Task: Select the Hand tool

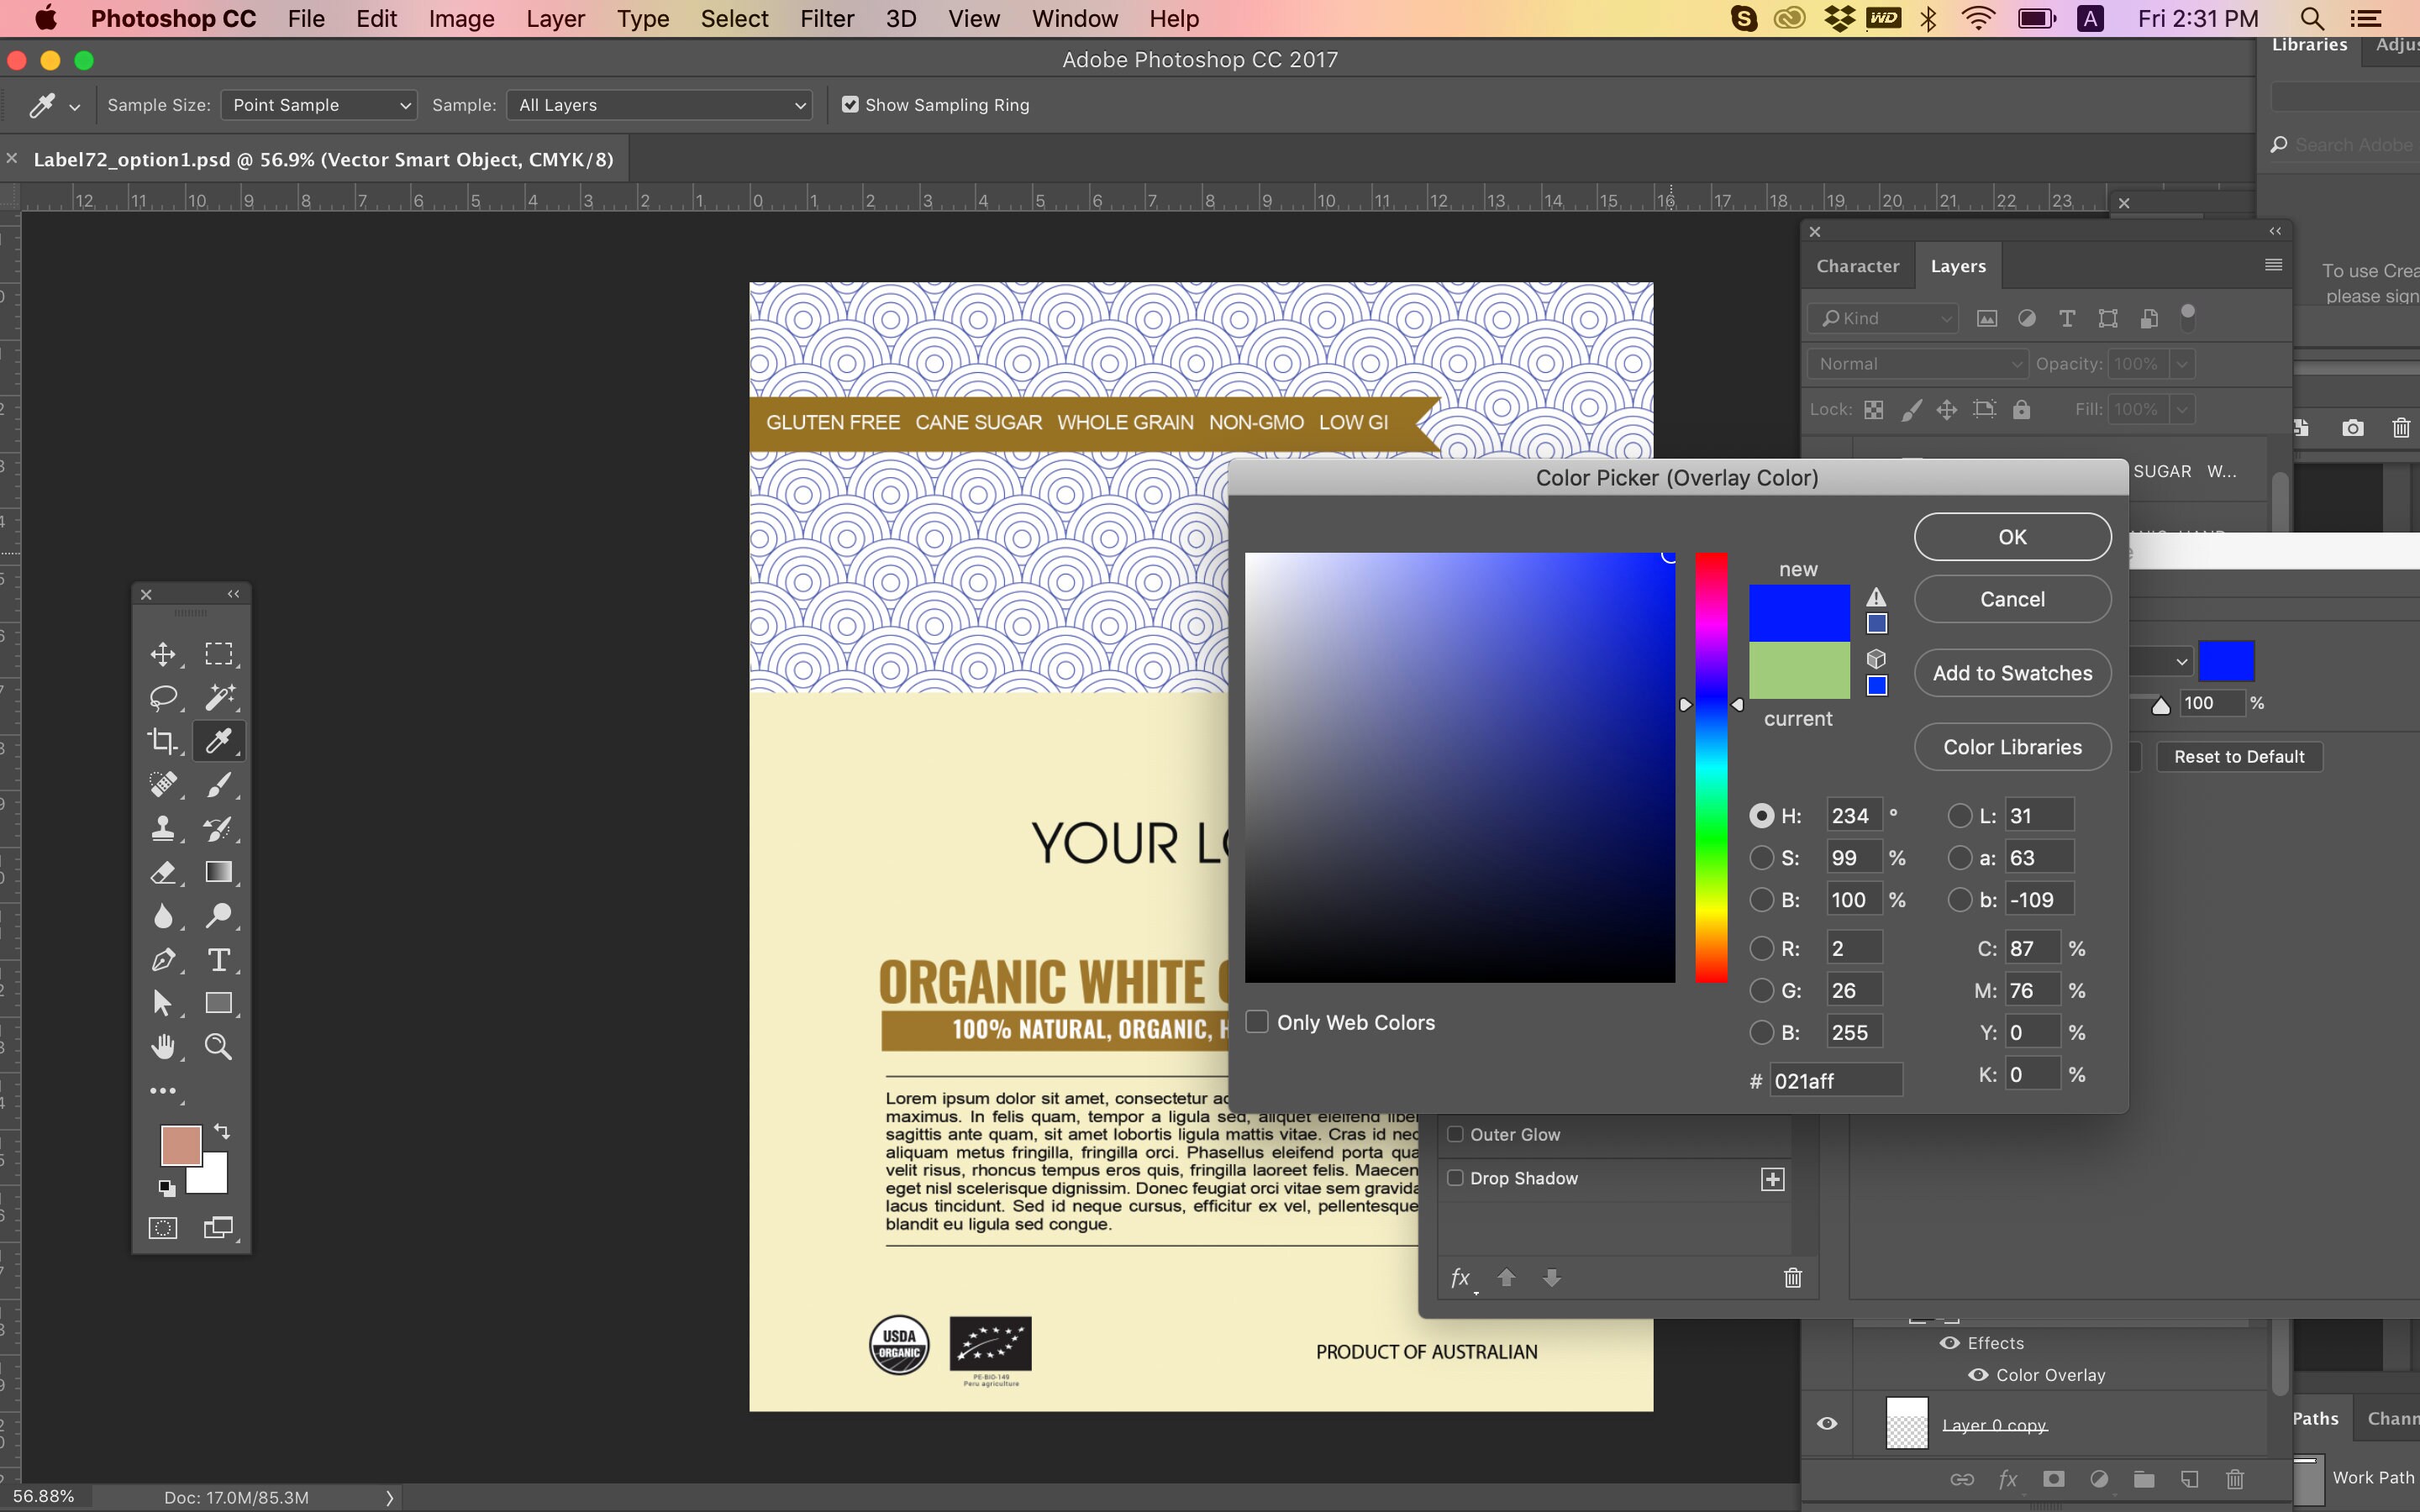Action: pos(163,1047)
